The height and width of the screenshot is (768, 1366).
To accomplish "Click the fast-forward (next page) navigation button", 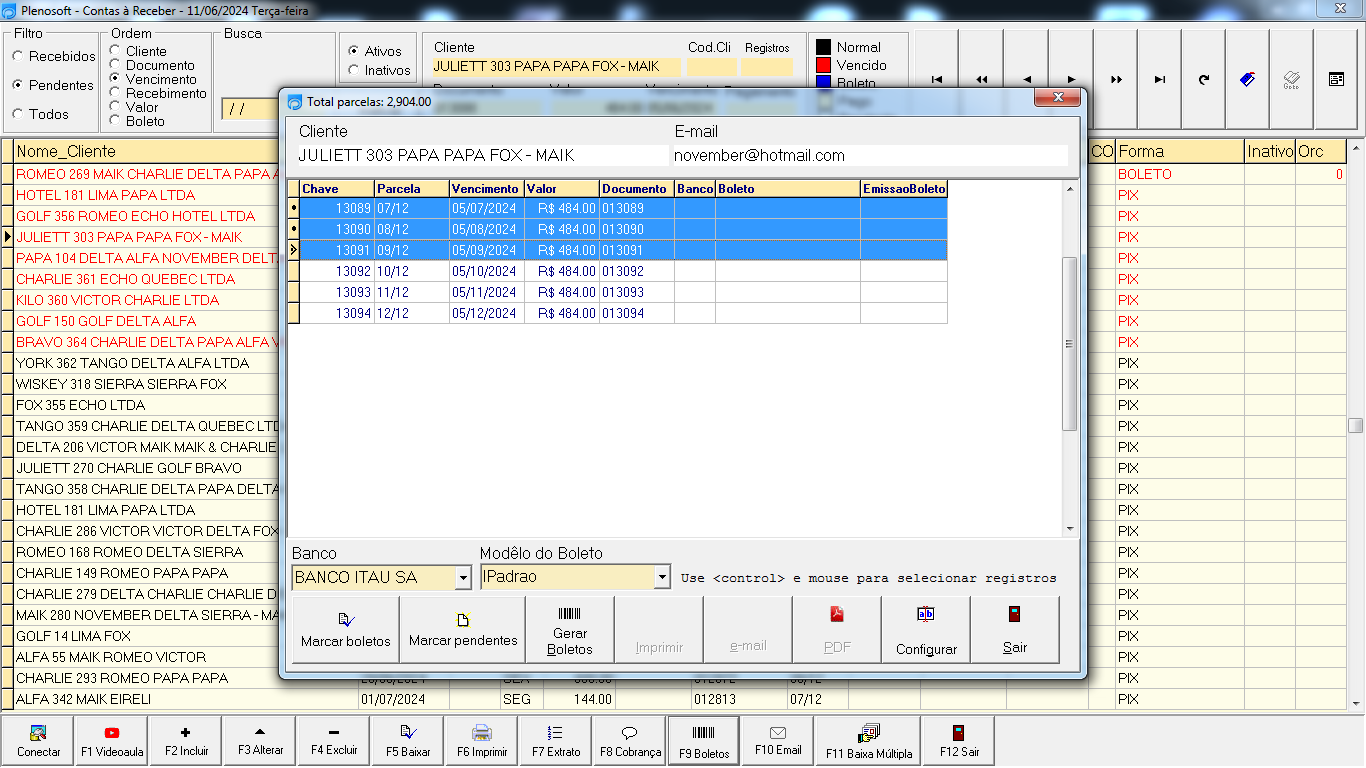I will point(1116,80).
